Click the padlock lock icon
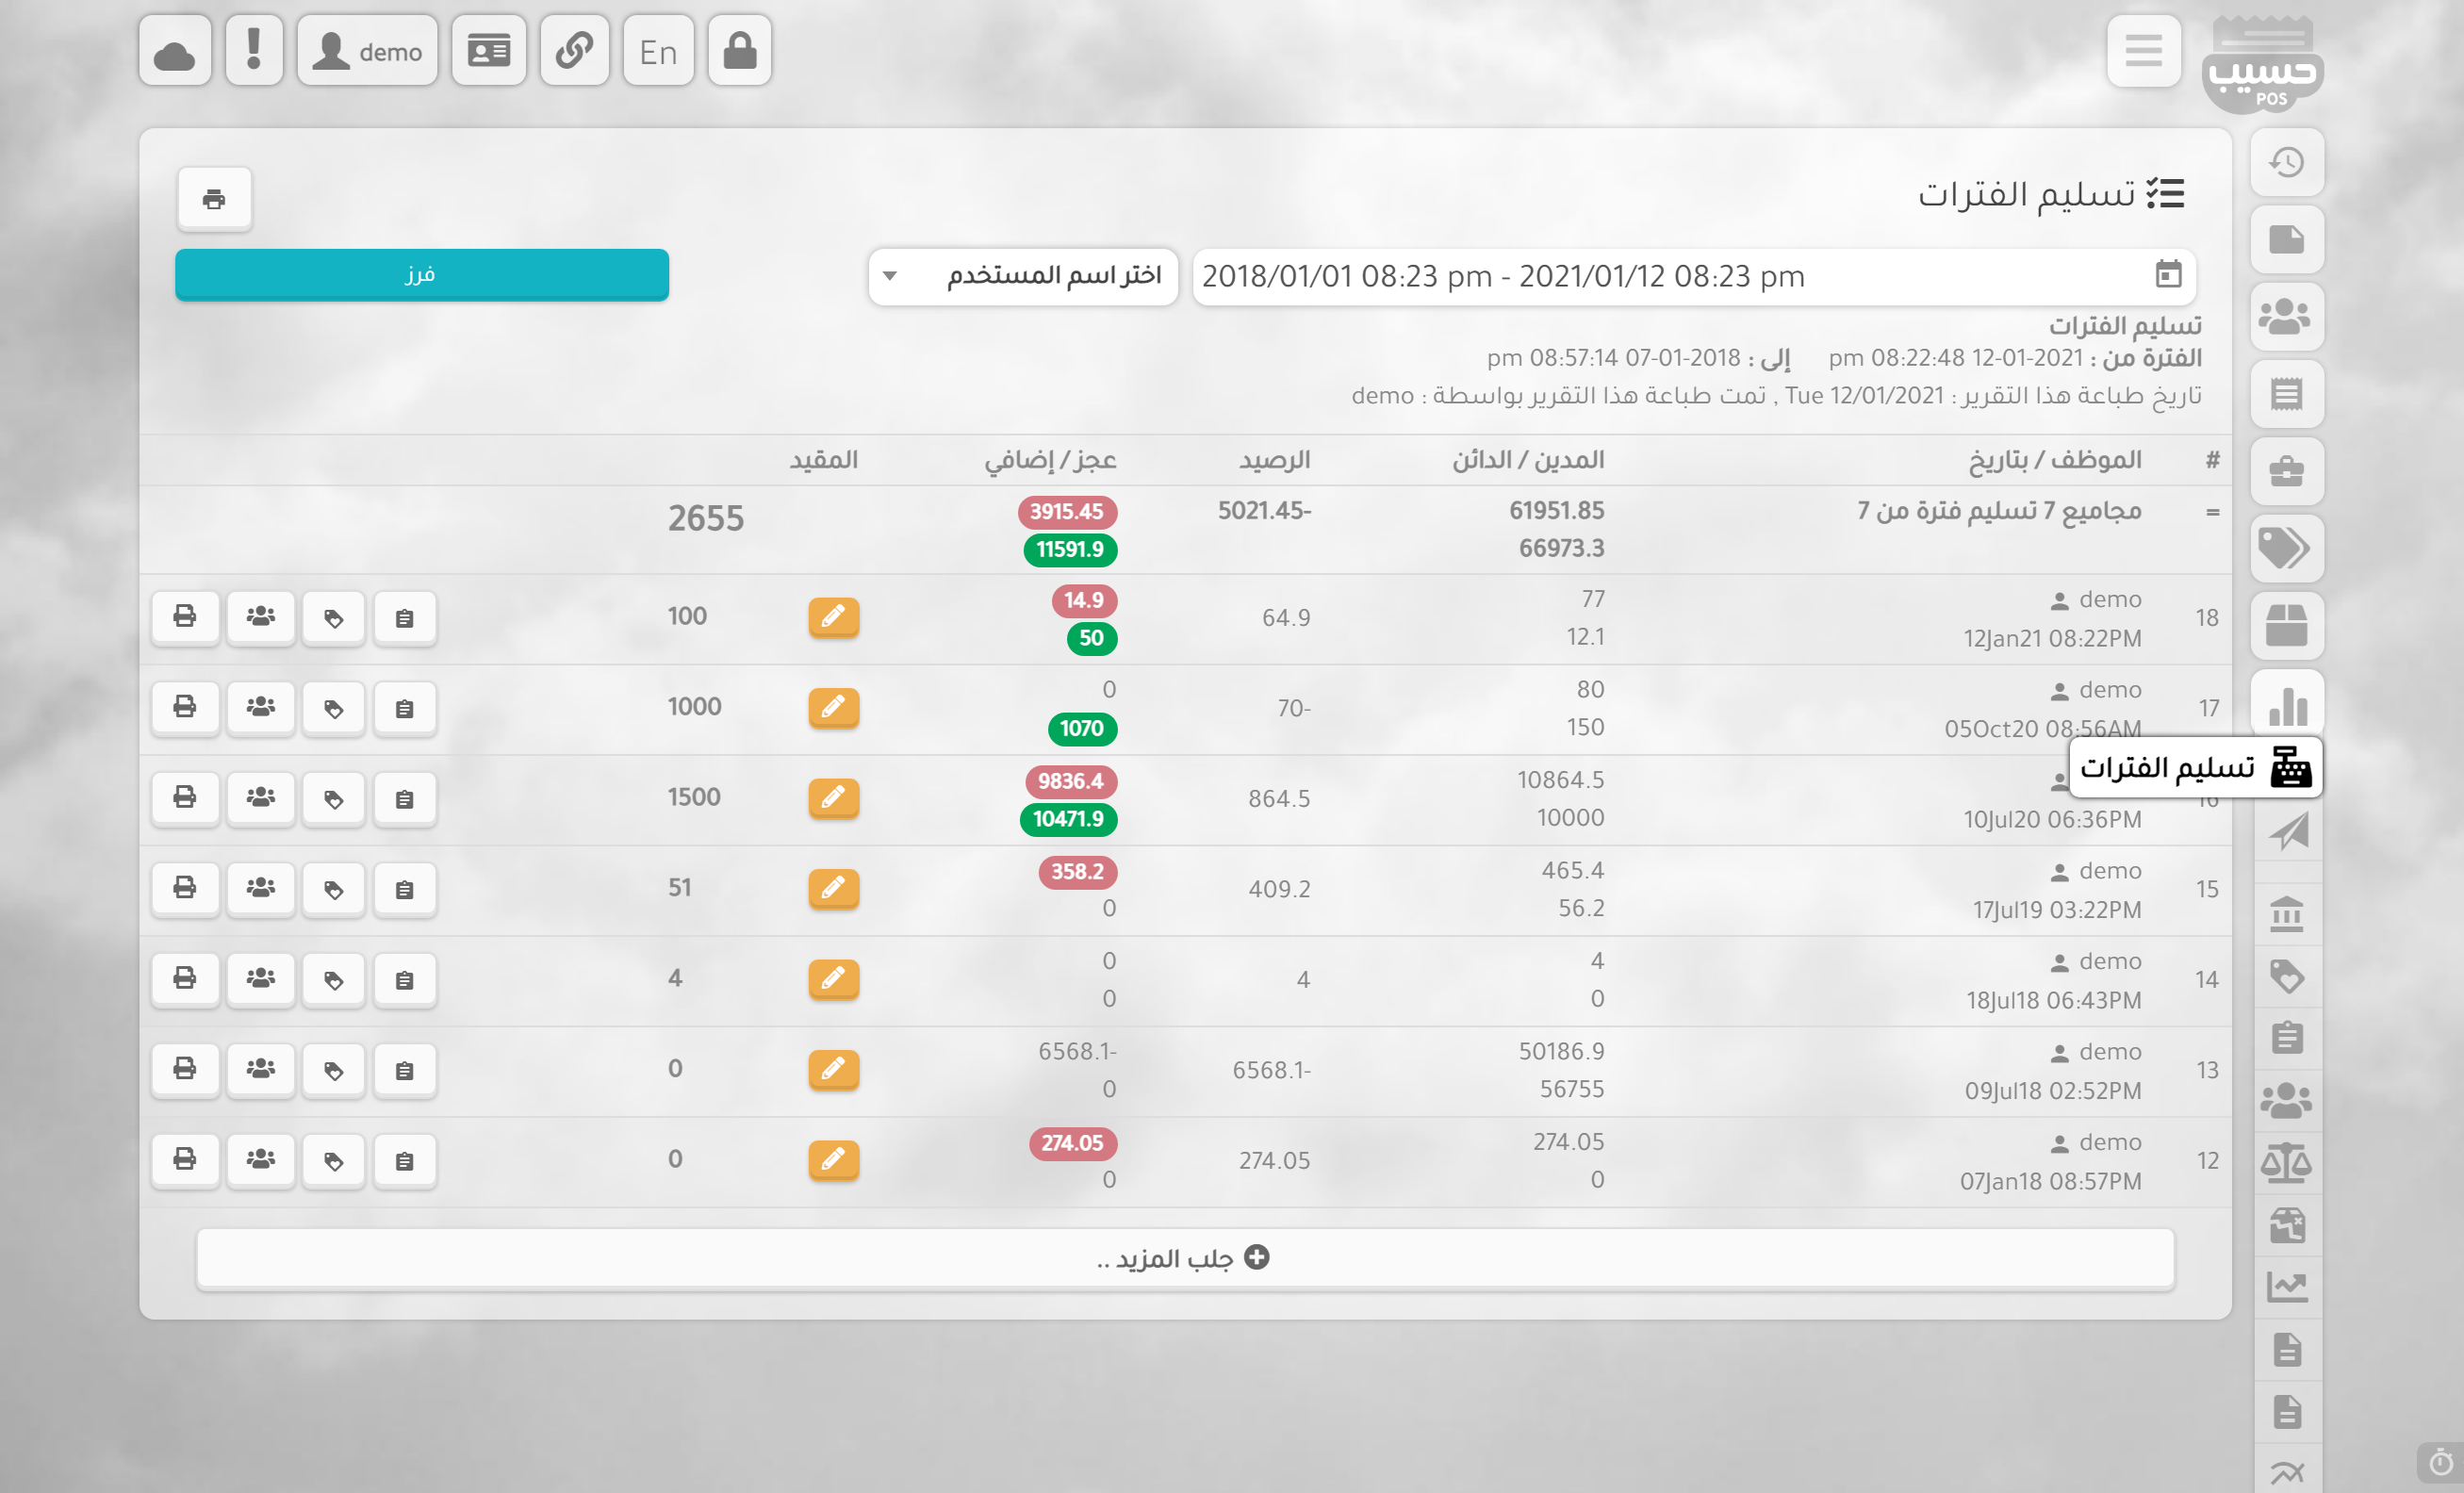This screenshot has height=1493, width=2464. 740,51
